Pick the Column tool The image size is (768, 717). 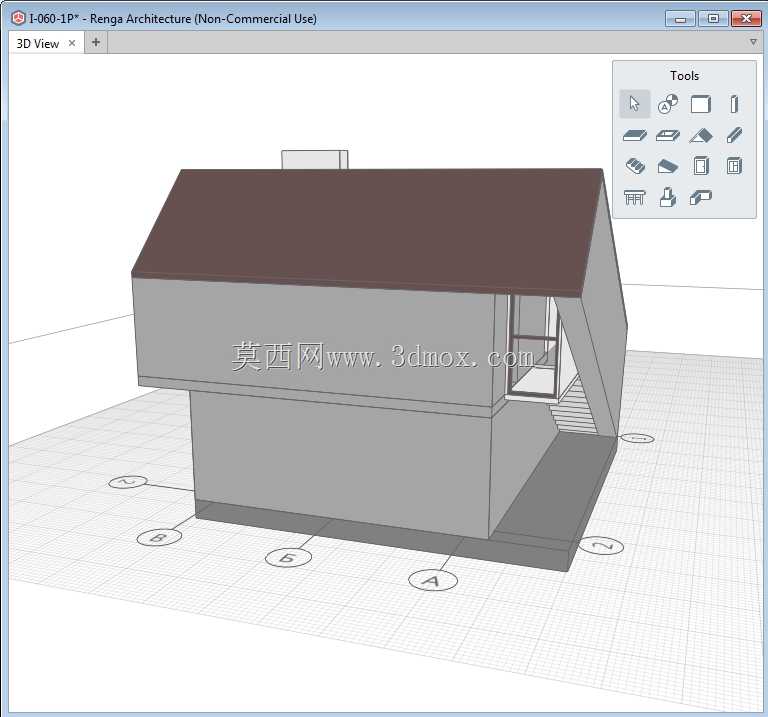[734, 104]
